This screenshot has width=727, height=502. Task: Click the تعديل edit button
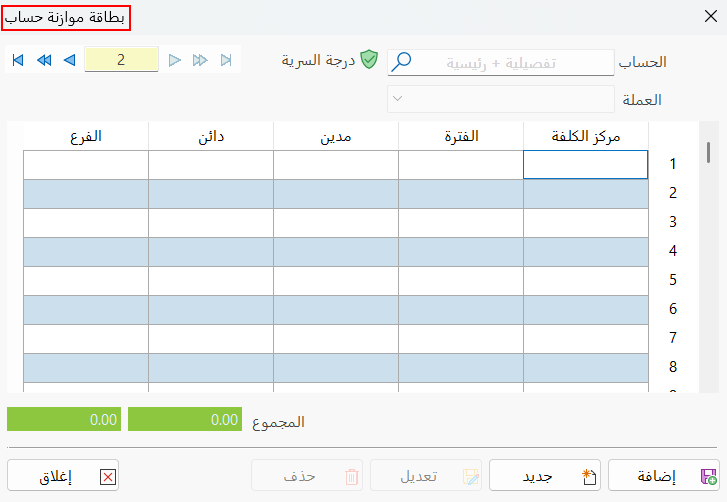tap(426, 475)
